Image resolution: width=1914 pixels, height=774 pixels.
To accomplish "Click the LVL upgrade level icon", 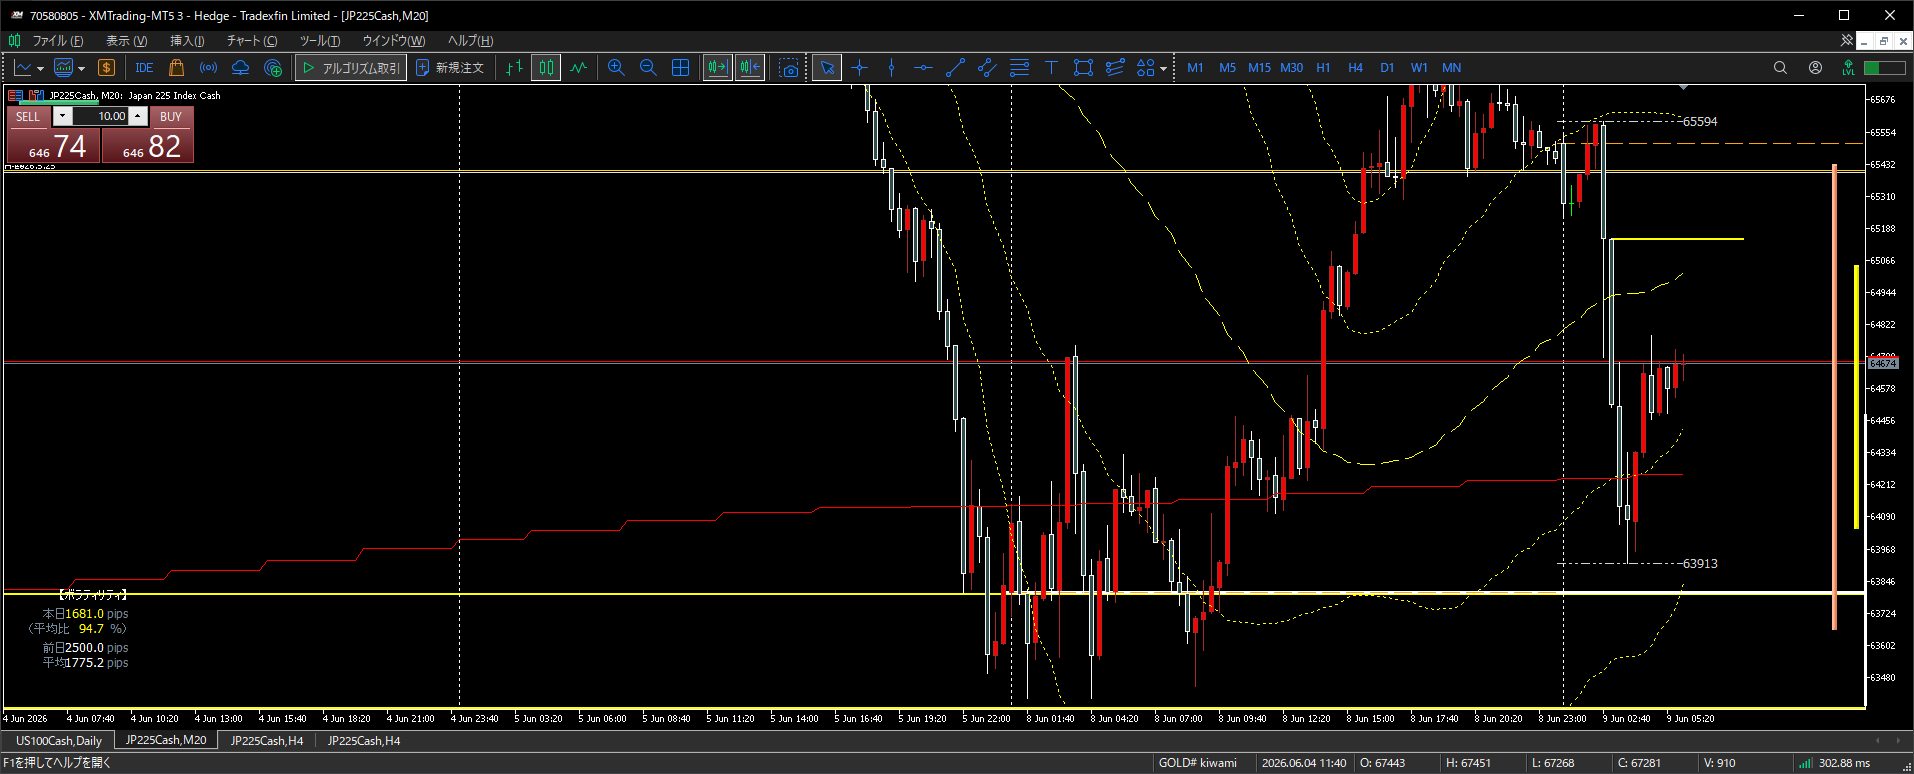I will (x=1848, y=68).
